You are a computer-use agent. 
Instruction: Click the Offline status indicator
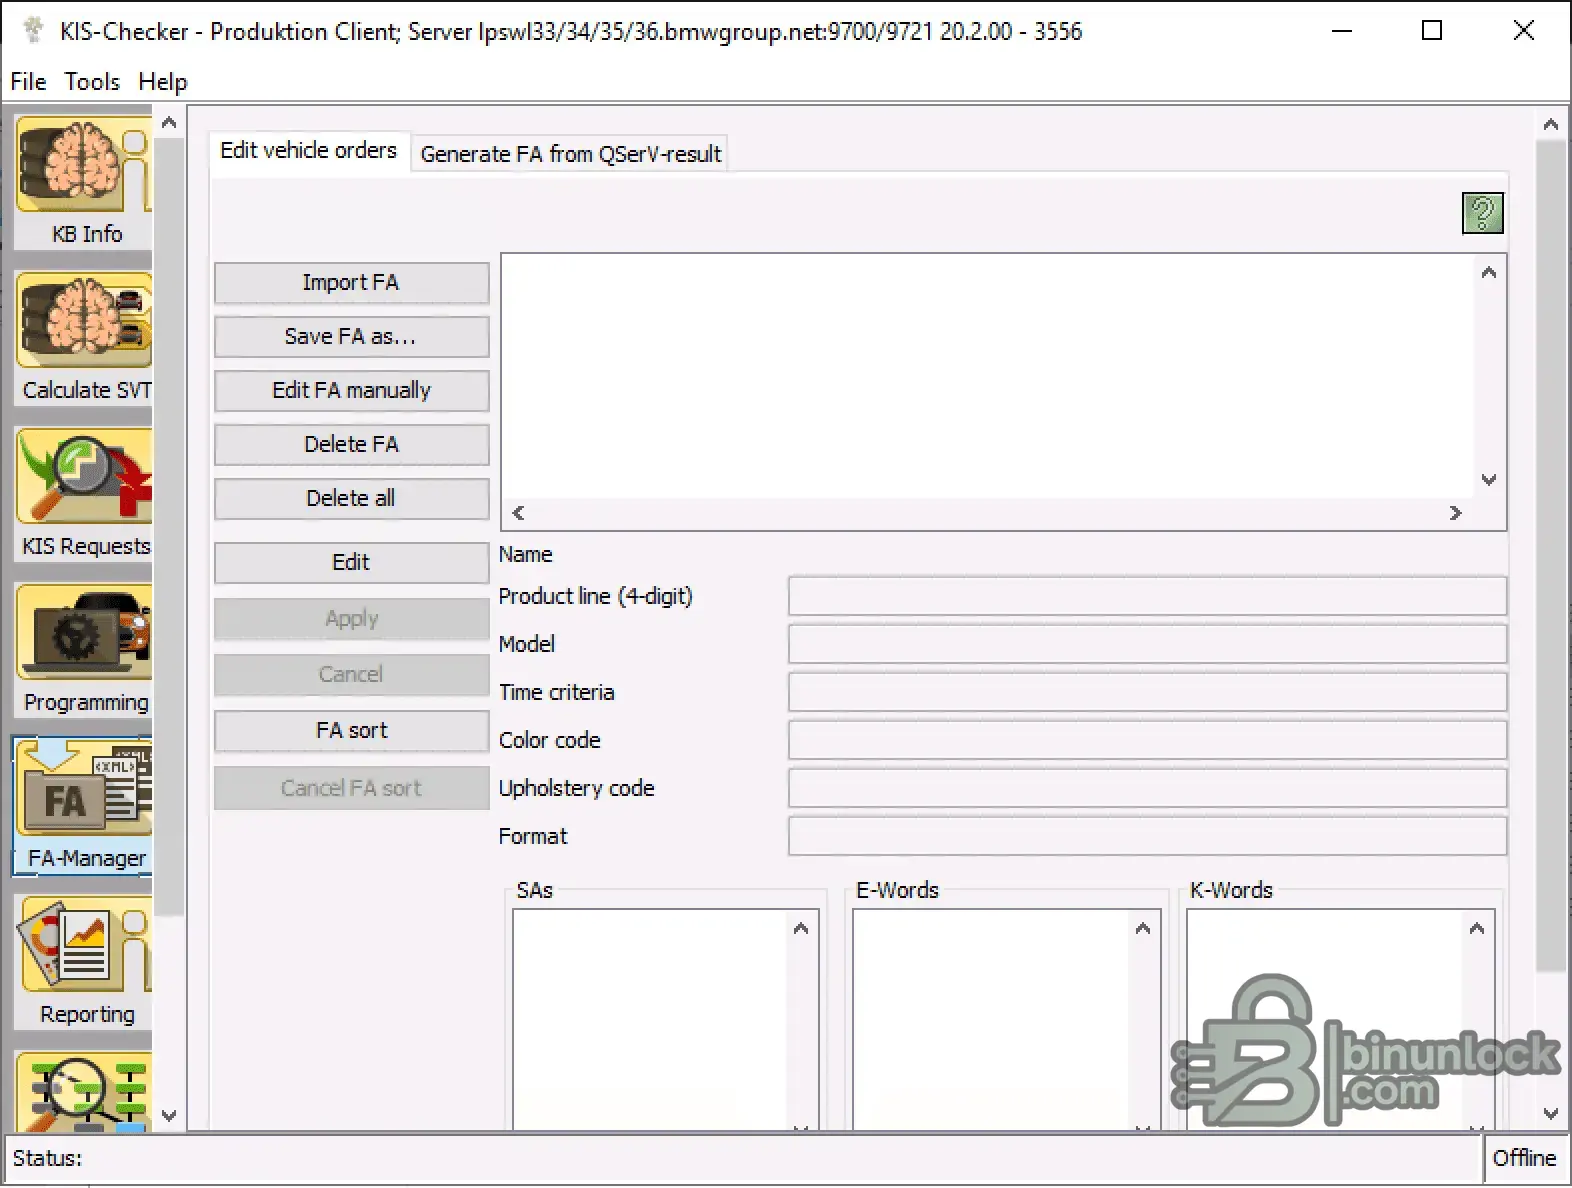(x=1524, y=1158)
